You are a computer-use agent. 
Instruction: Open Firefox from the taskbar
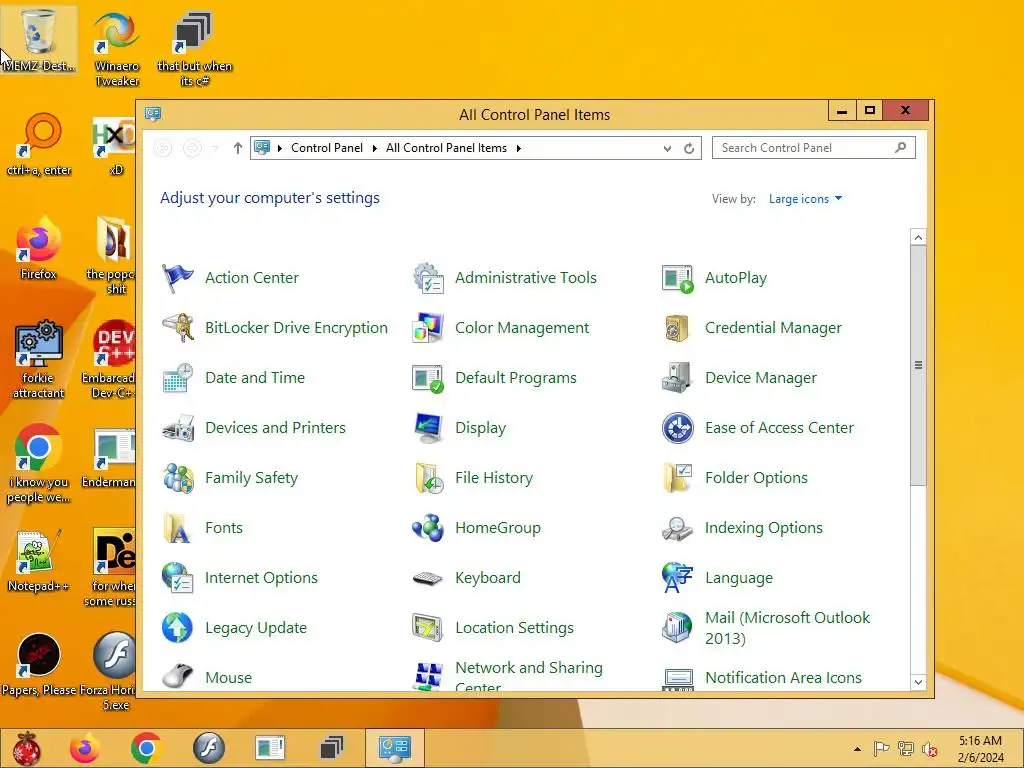85,748
